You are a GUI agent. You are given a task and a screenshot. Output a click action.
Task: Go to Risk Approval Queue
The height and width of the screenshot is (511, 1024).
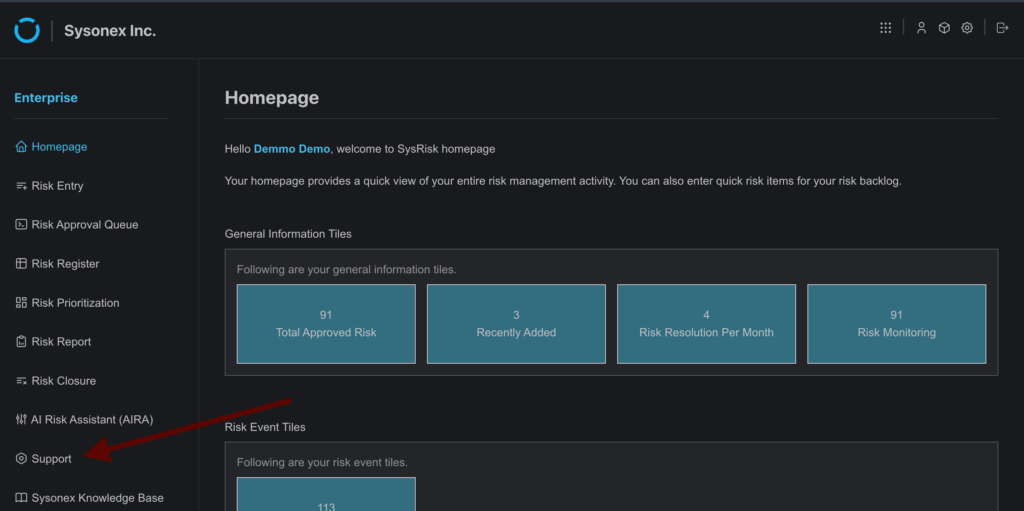(84, 225)
